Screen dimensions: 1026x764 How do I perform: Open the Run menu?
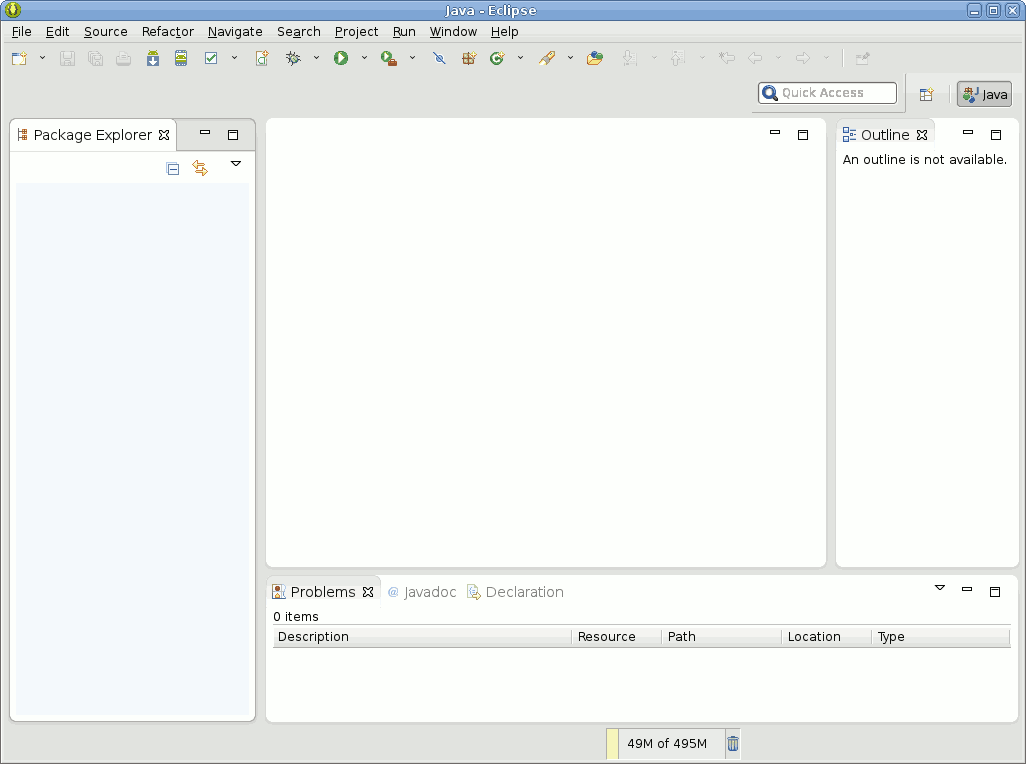click(x=404, y=31)
